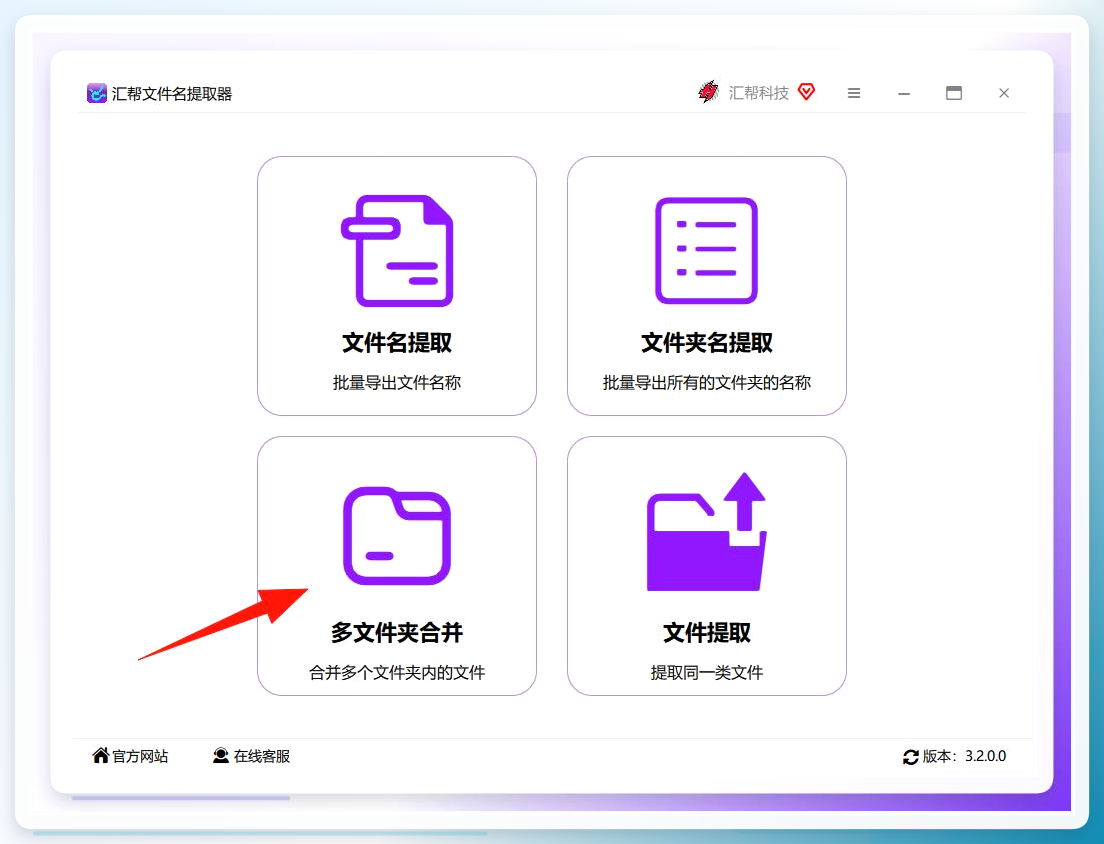
Task: Click the 合并多个文件夹内的文件 description
Action: pyautogui.click(x=397, y=672)
